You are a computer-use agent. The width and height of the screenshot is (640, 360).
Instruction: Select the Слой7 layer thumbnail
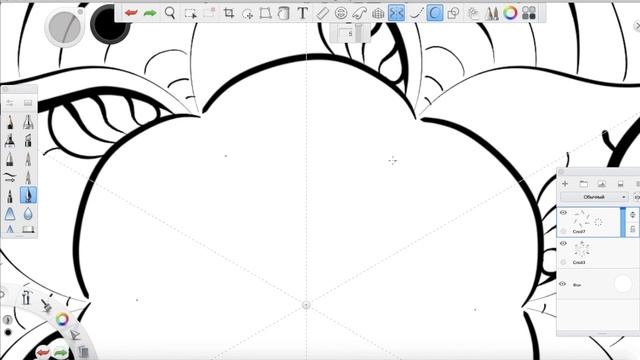tap(589, 220)
